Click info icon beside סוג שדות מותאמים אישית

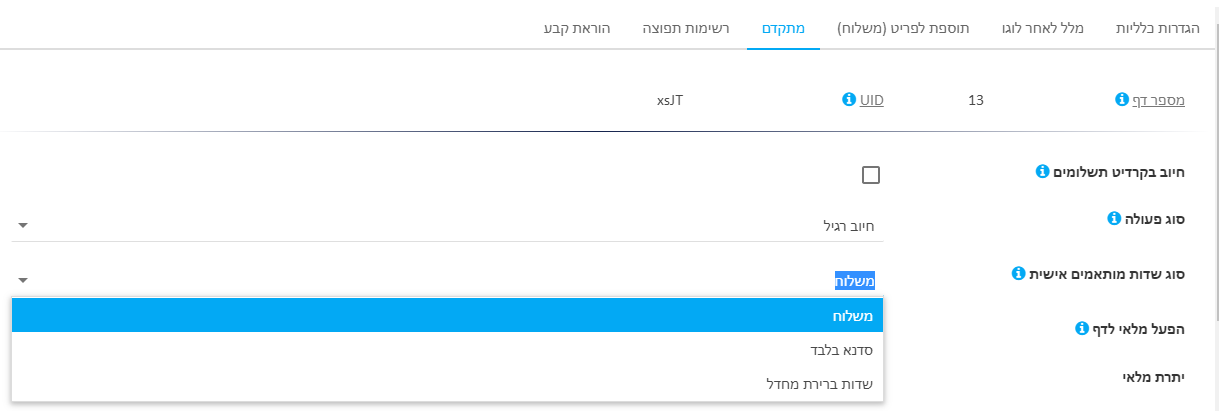pyautogui.click(x=1018, y=273)
